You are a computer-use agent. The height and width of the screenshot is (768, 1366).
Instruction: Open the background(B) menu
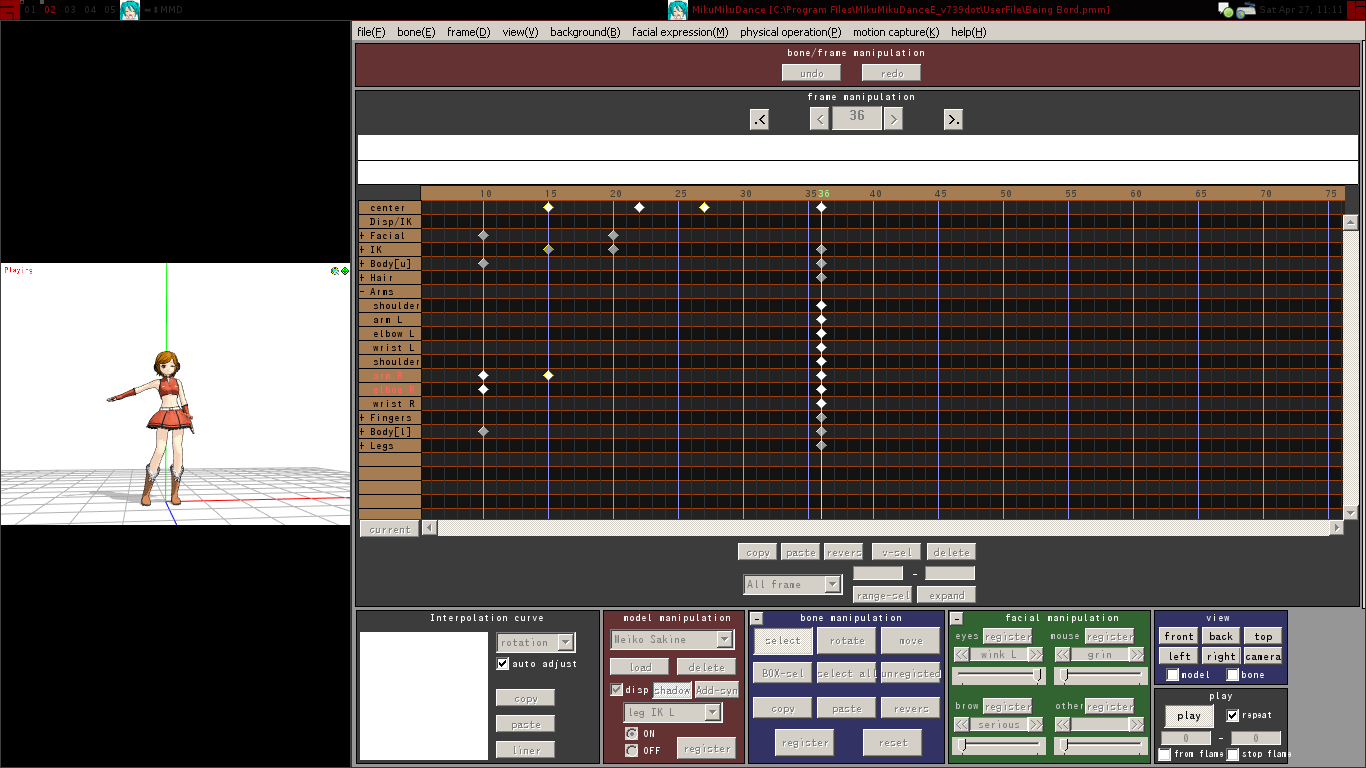[x=585, y=32]
